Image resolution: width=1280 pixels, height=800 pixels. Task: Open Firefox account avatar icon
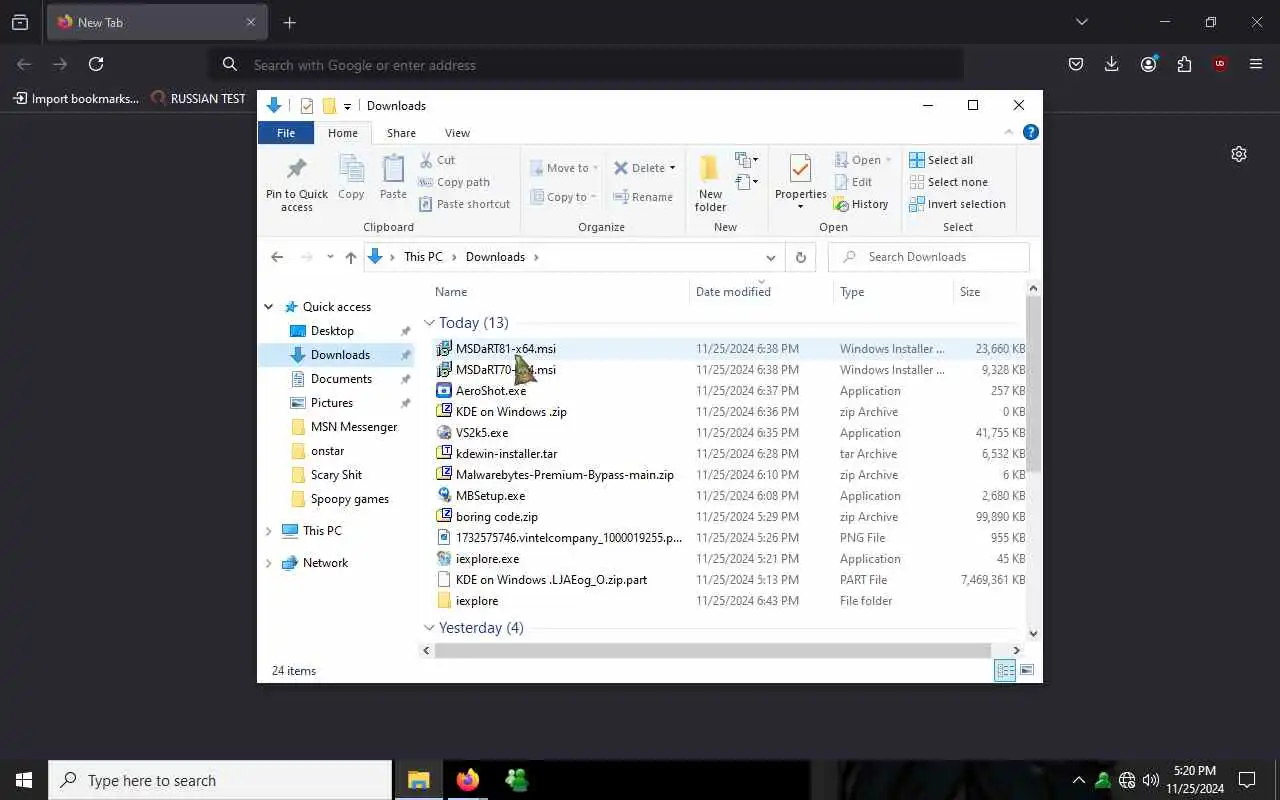pyautogui.click(x=1148, y=64)
